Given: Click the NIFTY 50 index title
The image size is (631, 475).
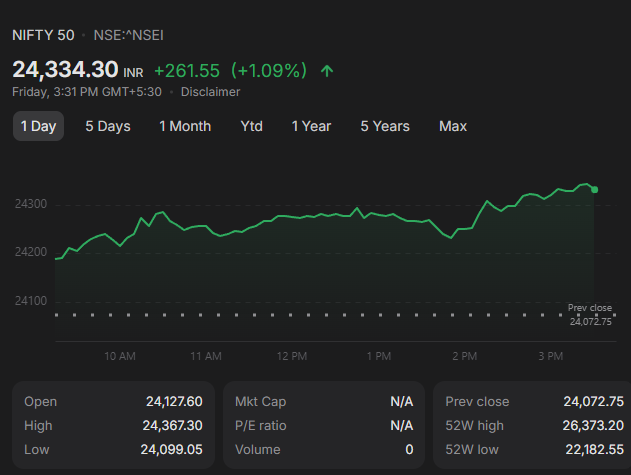Looking at the screenshot, I should click(x=43, y=35).
